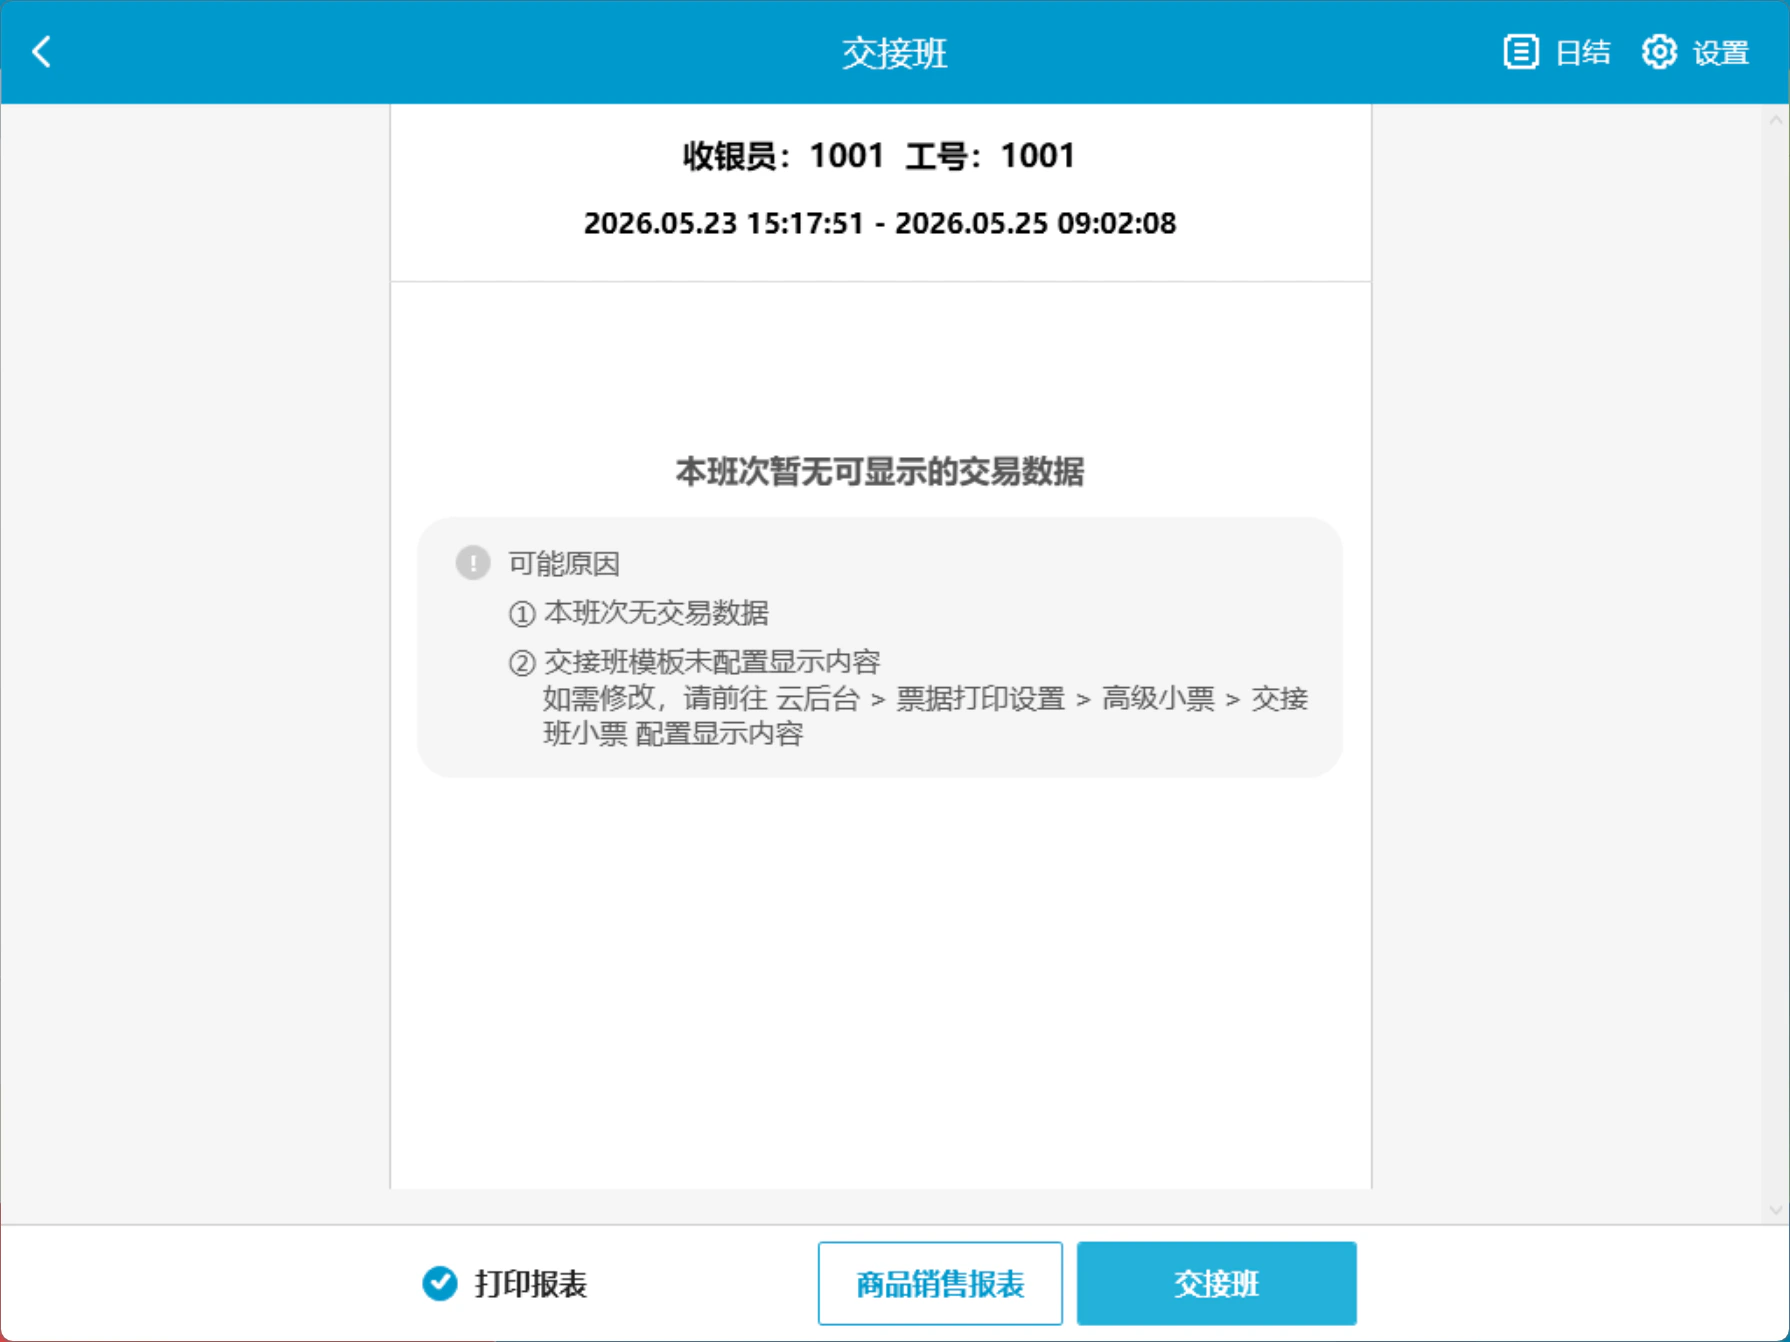Viewport: 1790px width, 1342px height.
Task: Click the 本班次暂无可显示的交易数据 message
Action: tap(880, 471)
